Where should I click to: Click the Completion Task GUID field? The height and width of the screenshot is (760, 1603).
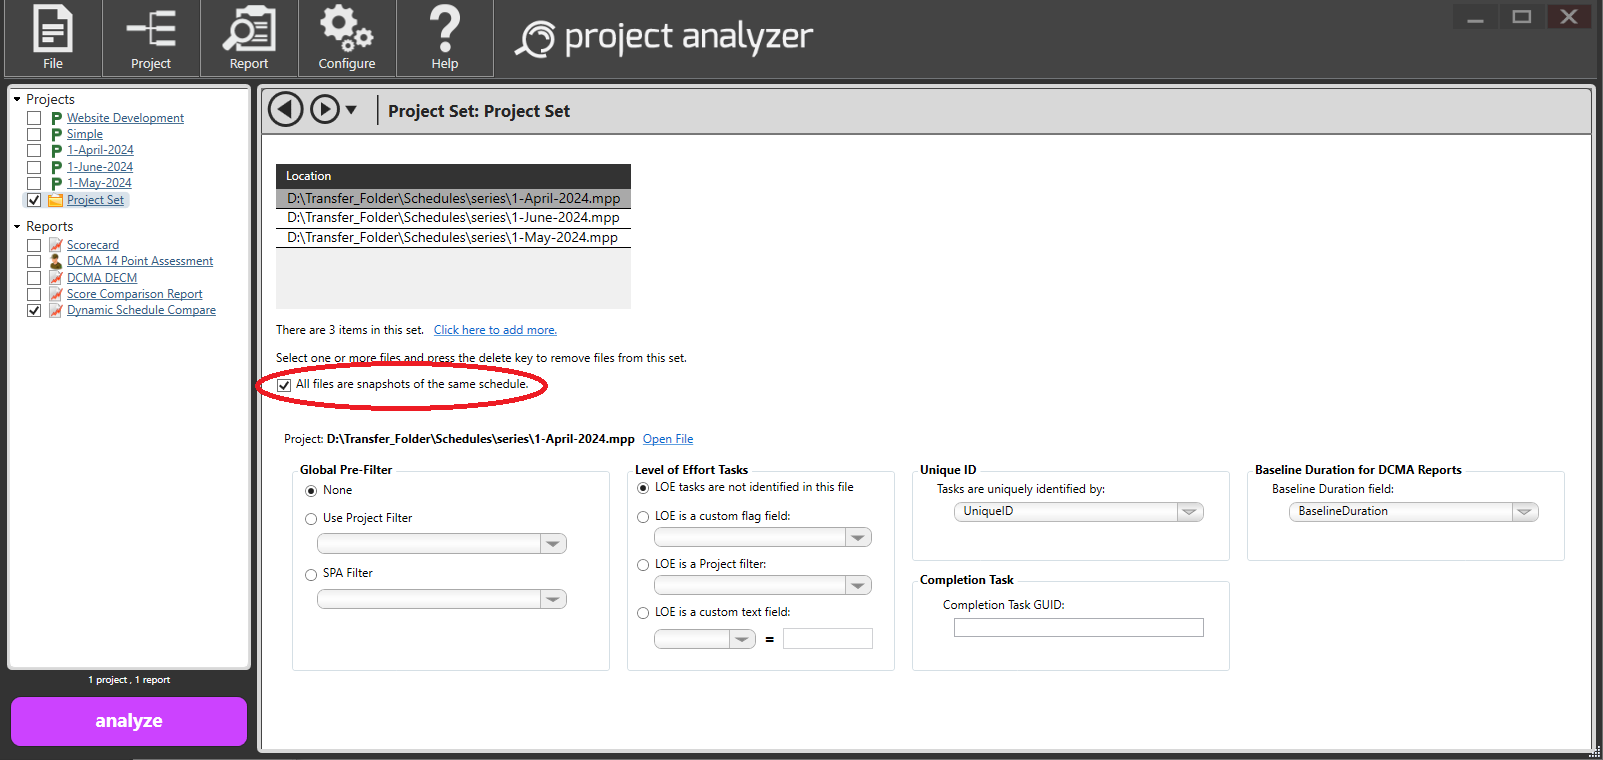pos(1078,628)
